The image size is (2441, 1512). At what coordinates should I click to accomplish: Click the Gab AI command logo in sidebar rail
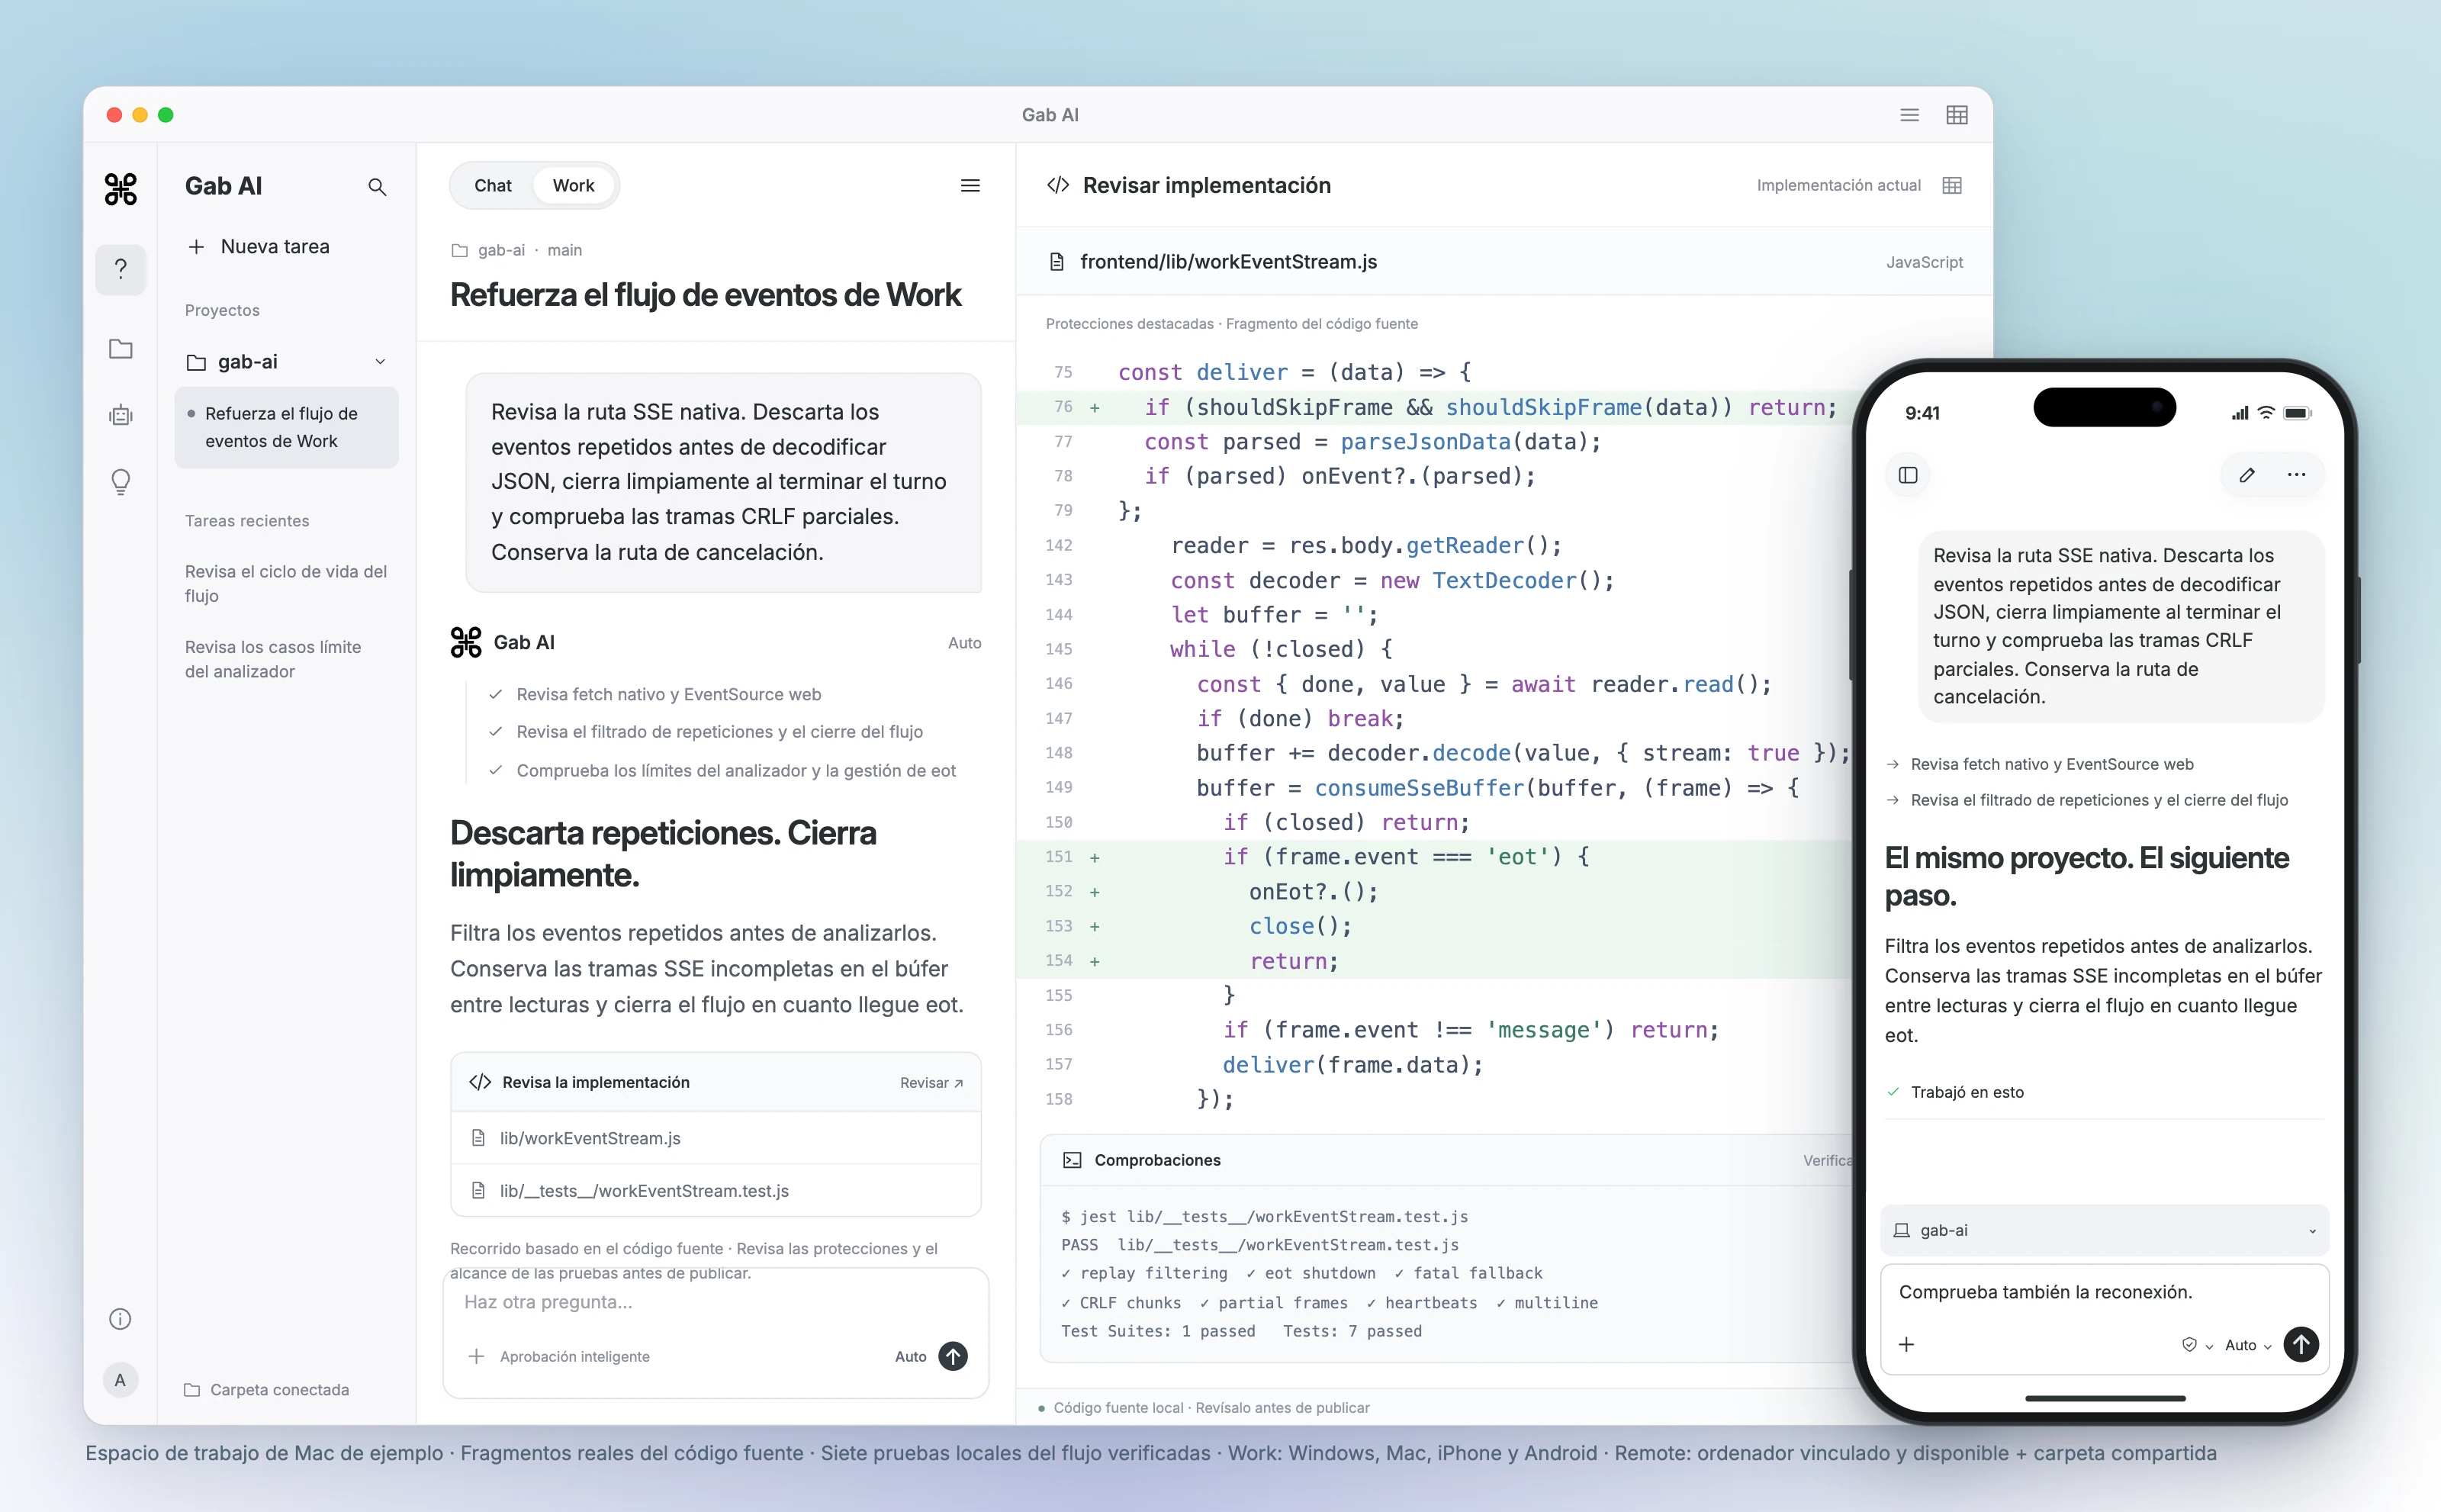coord(121,188)
